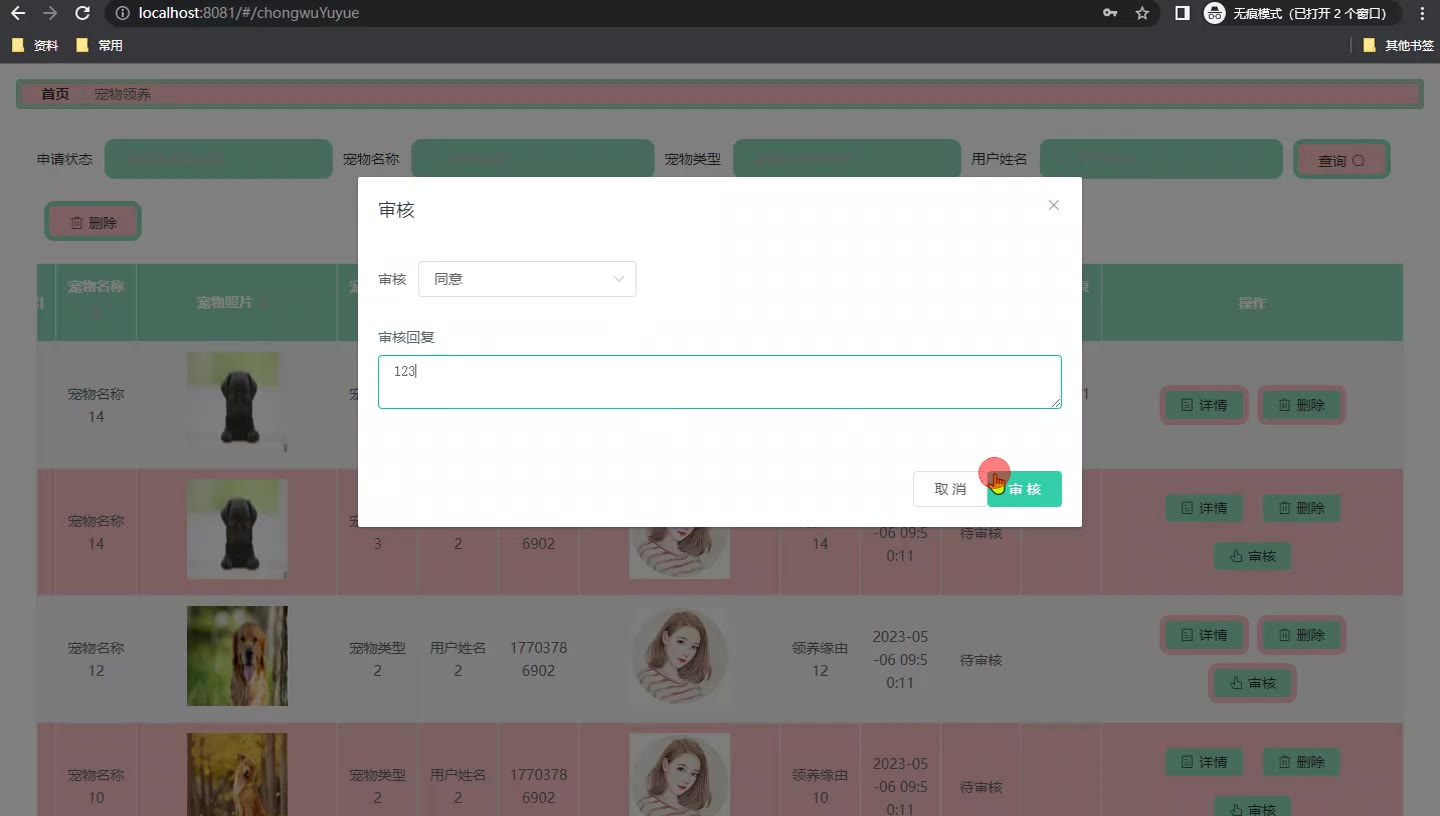1440x816 pixels.
Task: Run the search with the 查询 button
Action: pos(1341,160)
